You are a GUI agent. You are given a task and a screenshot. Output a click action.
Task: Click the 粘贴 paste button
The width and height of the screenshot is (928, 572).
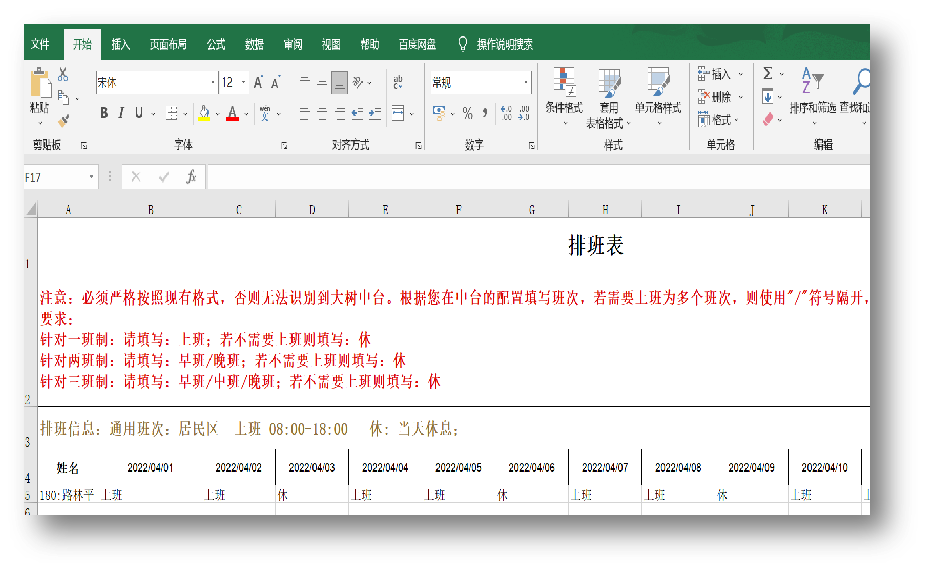click(40, 93)
